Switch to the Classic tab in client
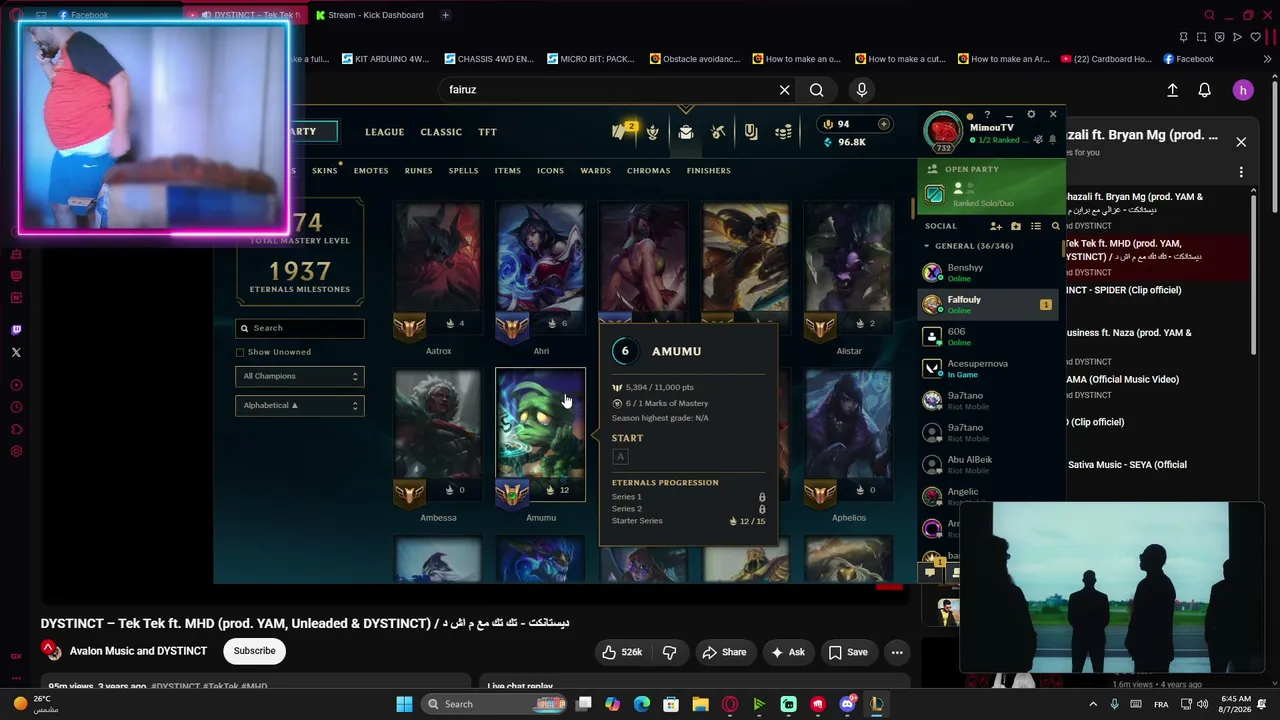The height and width of the screenshot is (720, 1280). click(441, 132)
